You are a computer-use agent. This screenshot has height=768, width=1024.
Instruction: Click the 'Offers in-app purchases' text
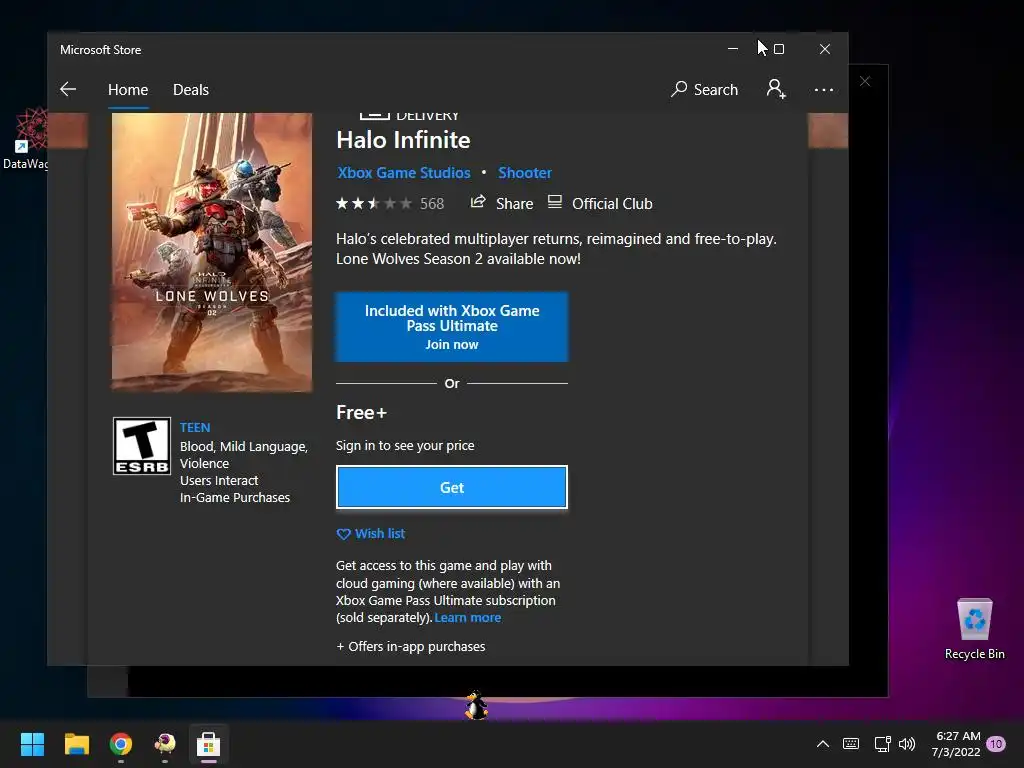click(x=411, y=647)
